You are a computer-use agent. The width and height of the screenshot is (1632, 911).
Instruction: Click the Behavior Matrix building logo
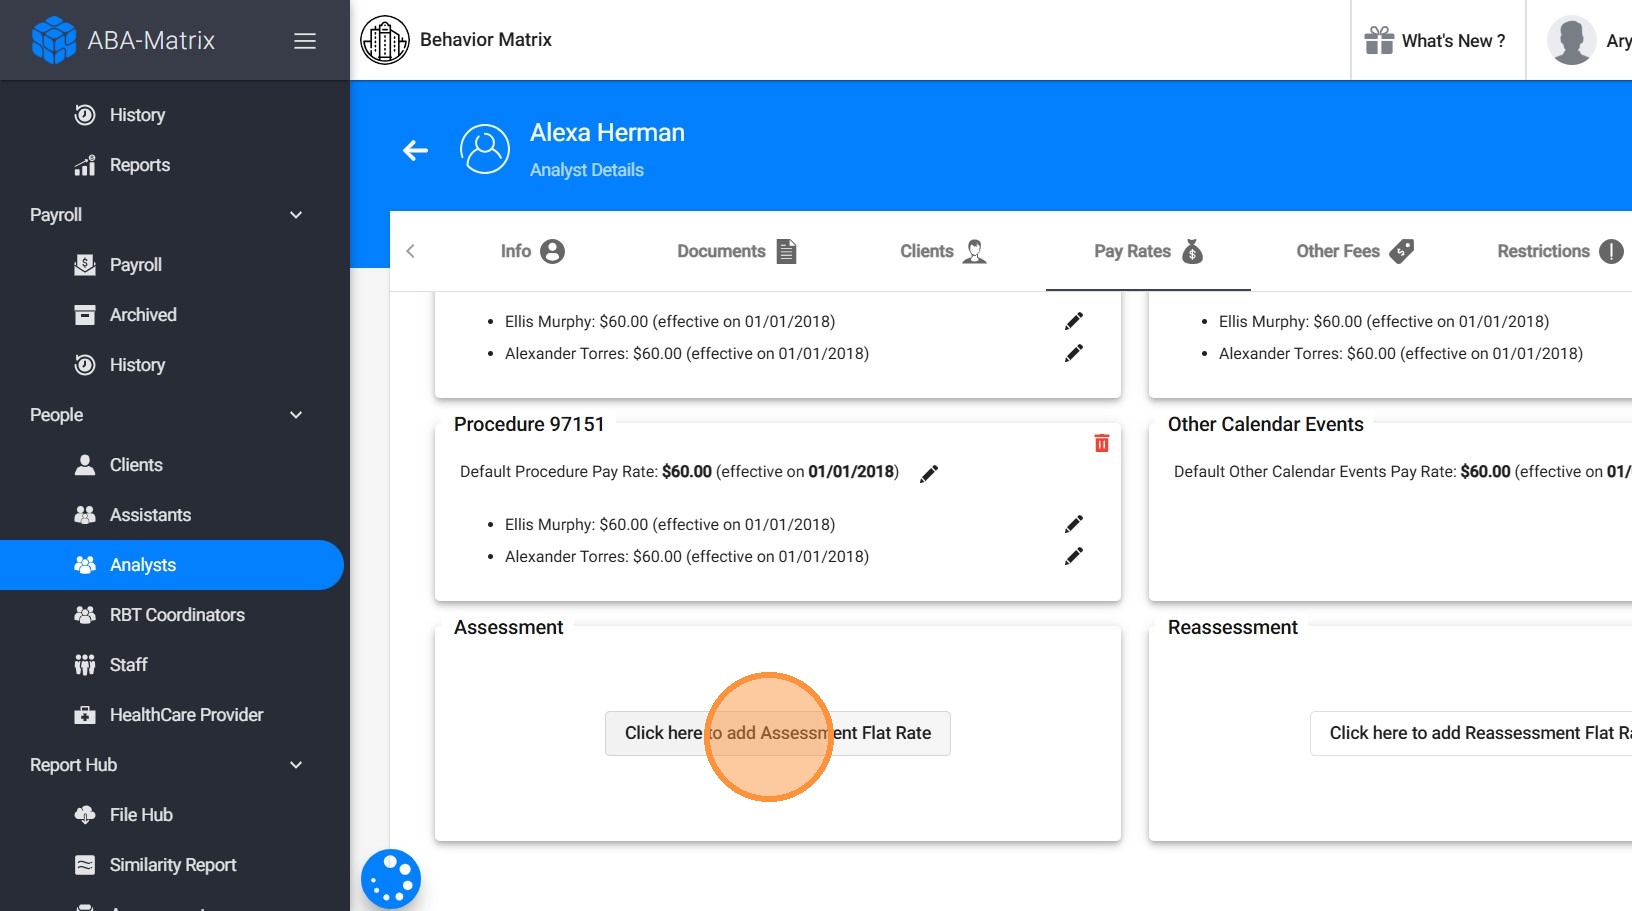(385, 40)
